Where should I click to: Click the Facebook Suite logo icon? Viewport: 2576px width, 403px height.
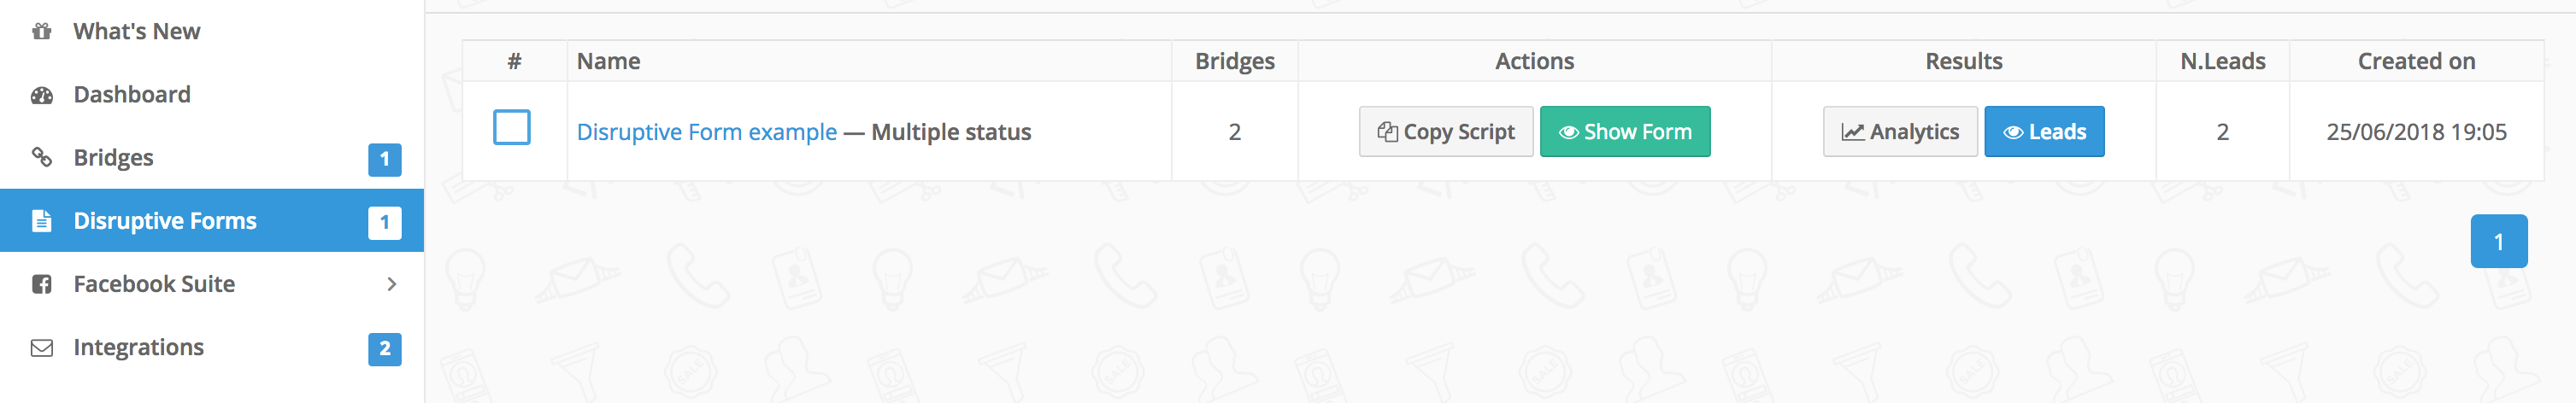[x=41, y=284]
